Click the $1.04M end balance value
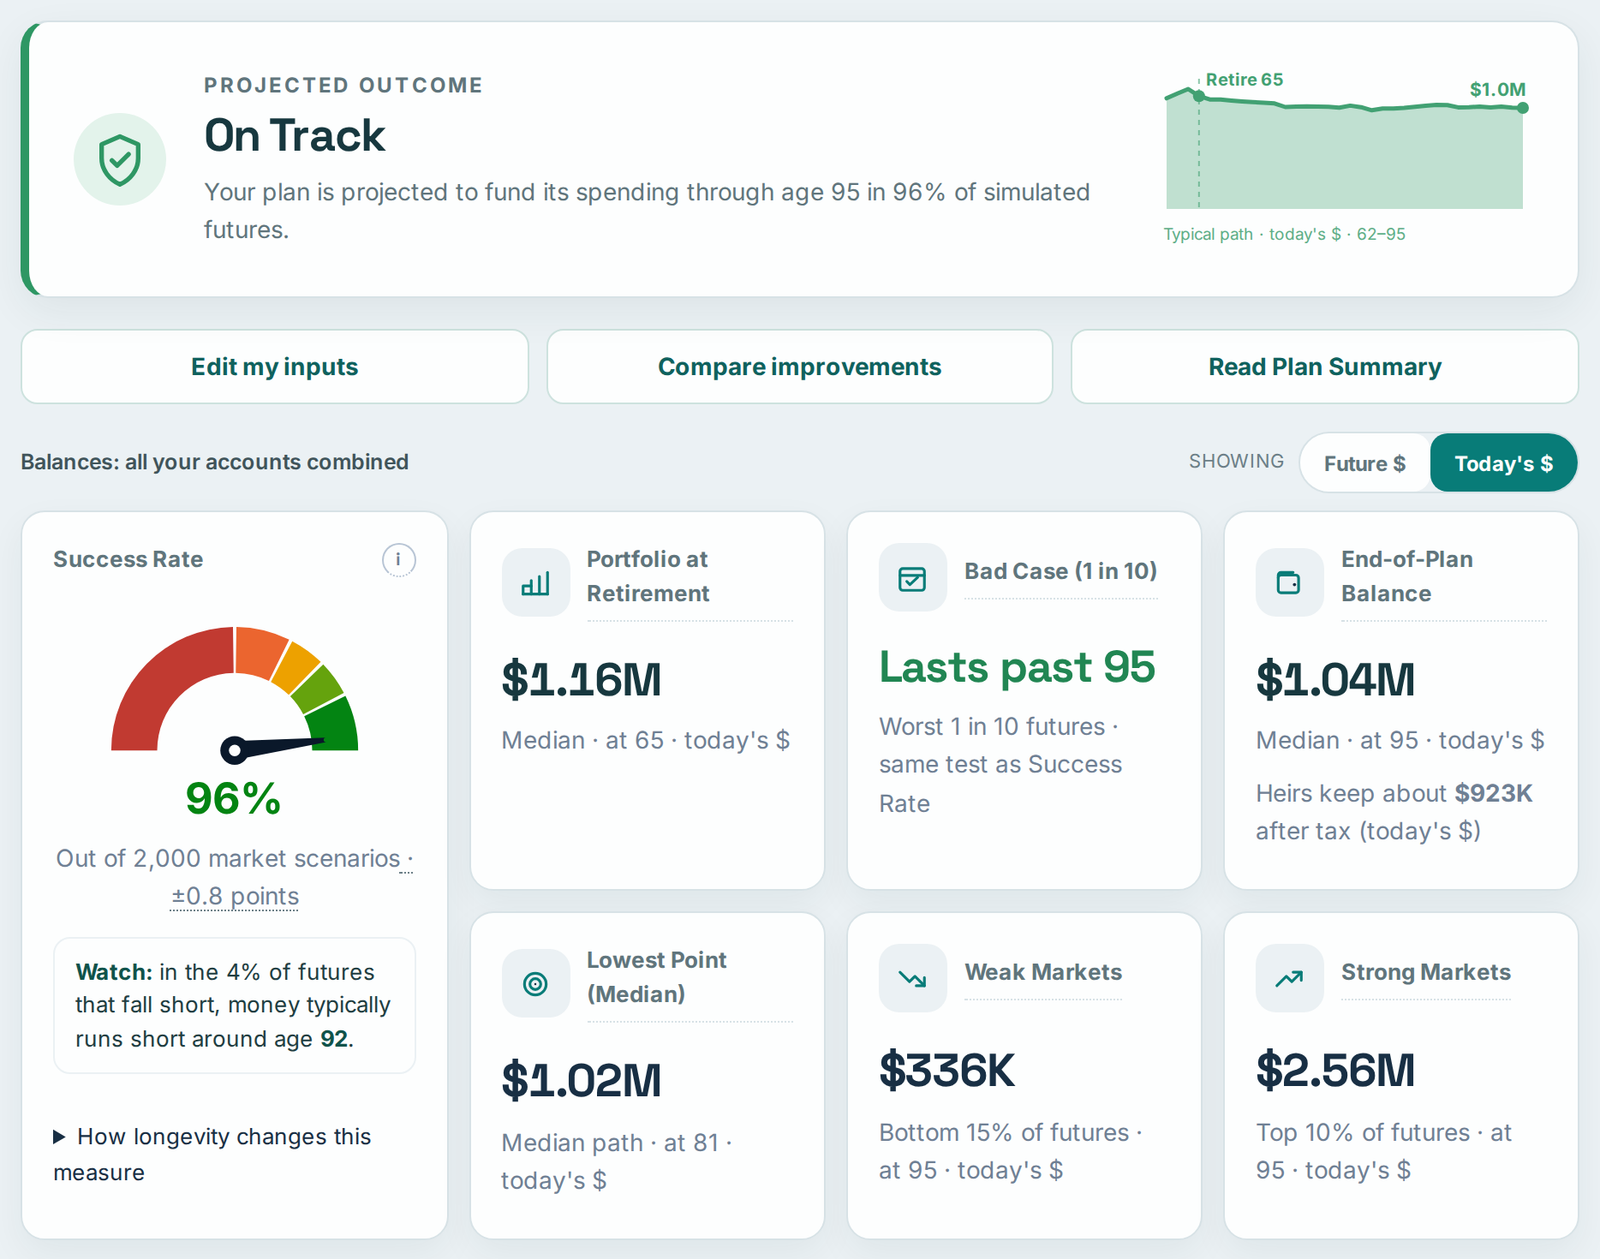Image resolution: width=1600 pixels, height=1259 pixels. pos(1335,680)
